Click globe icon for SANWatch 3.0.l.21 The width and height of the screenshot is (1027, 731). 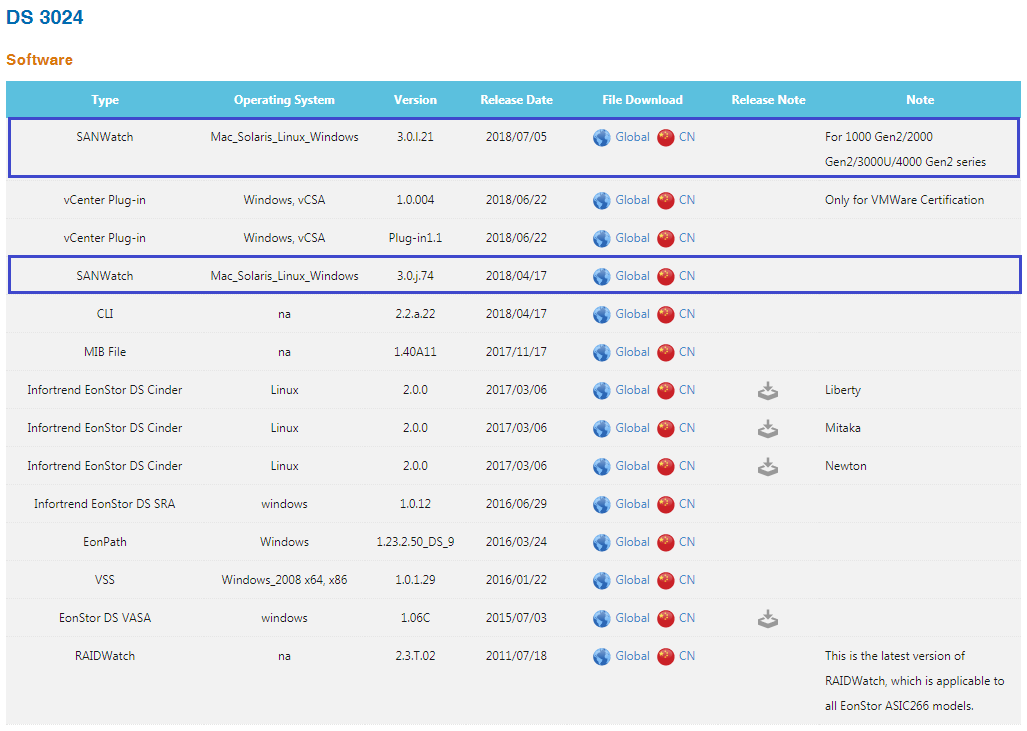[x=601, y=138]
